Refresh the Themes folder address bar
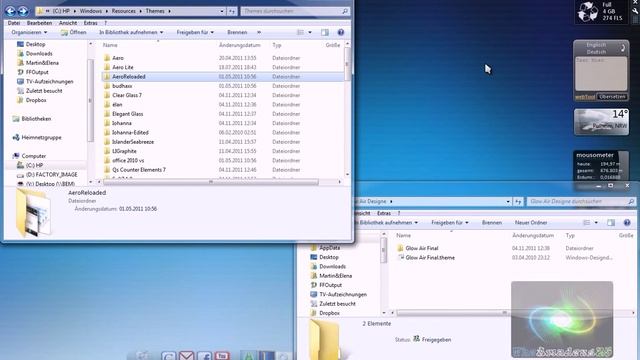640x360 pixels. 232,11
